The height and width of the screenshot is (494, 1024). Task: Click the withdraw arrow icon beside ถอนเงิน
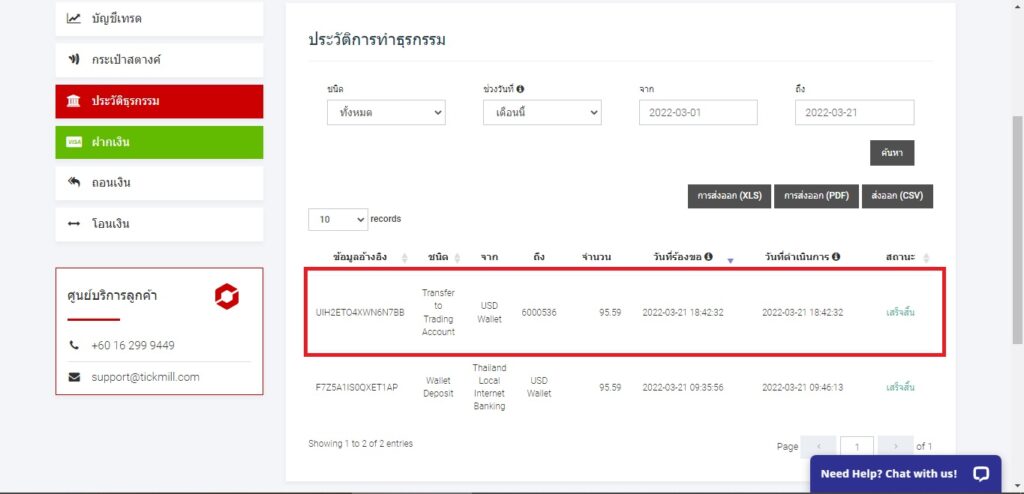[x=74, y=183]
